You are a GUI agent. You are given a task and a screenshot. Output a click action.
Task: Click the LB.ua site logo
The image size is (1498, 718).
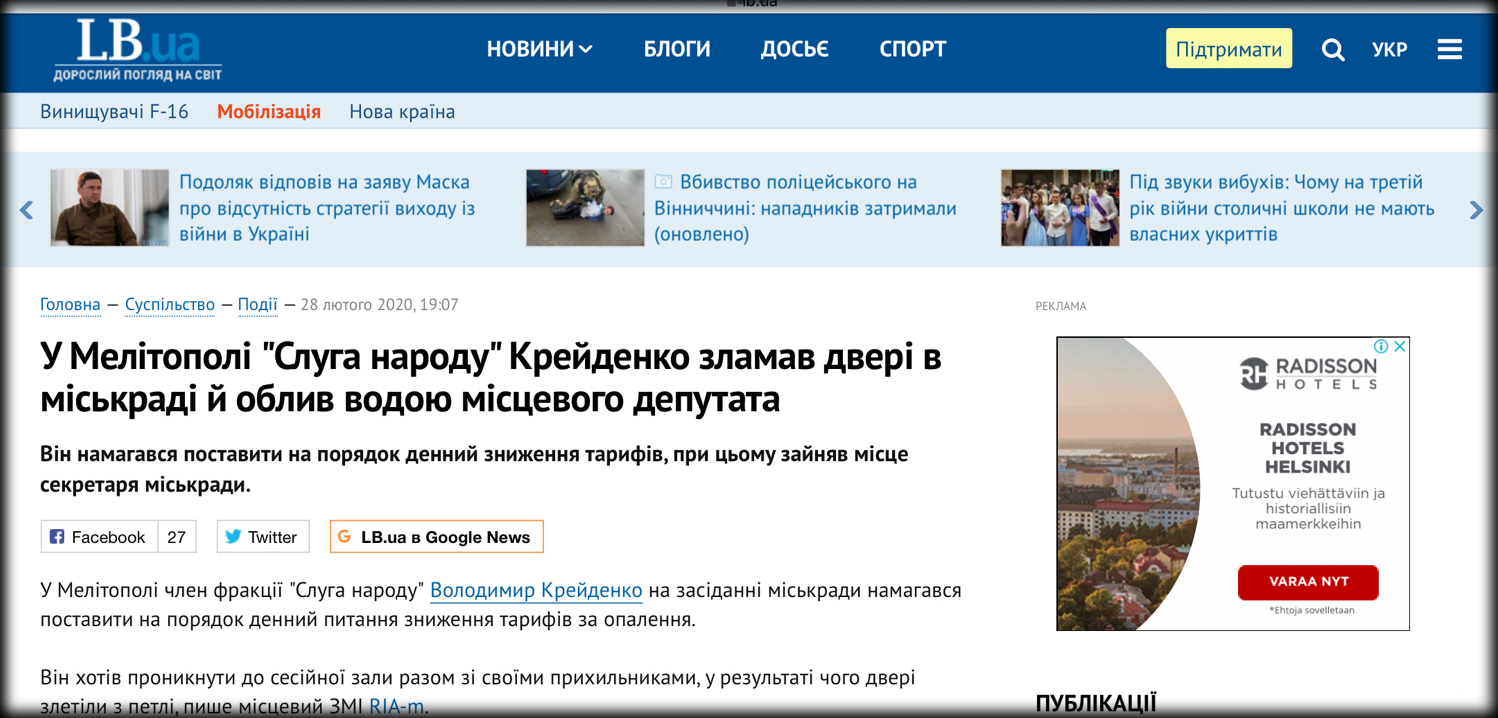138,49
